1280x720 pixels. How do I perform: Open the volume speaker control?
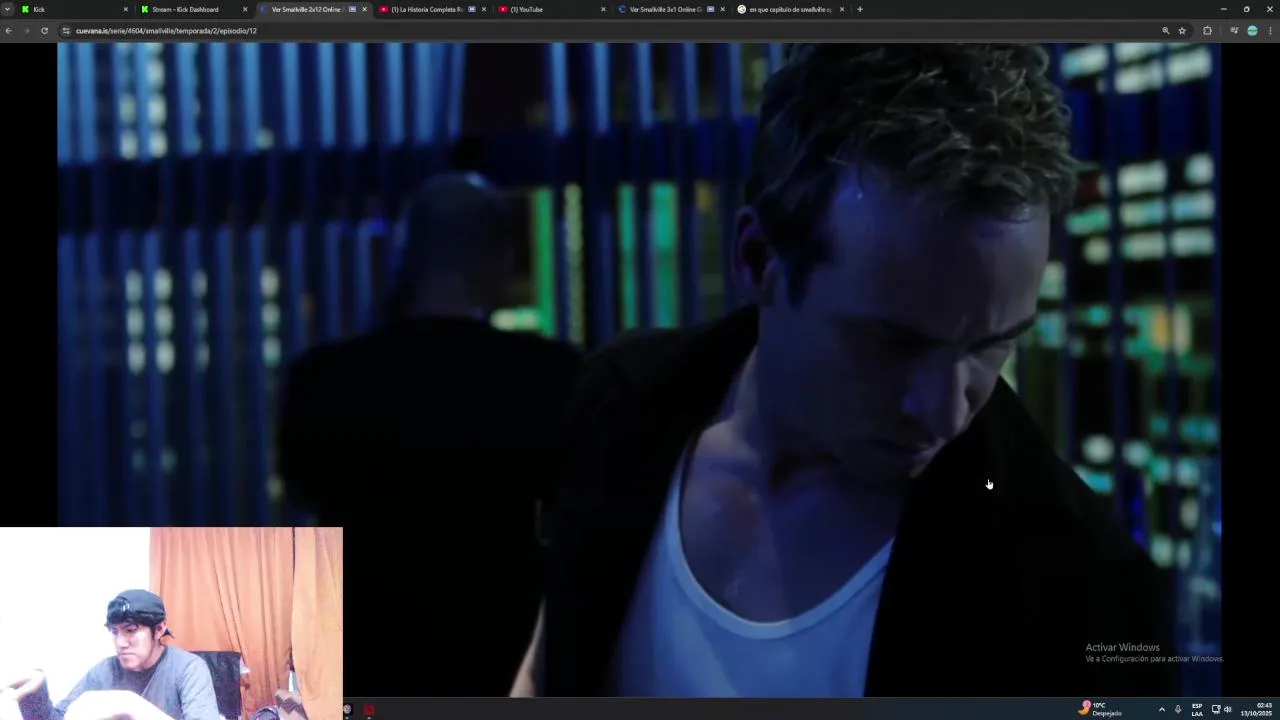coord(1227,709)
